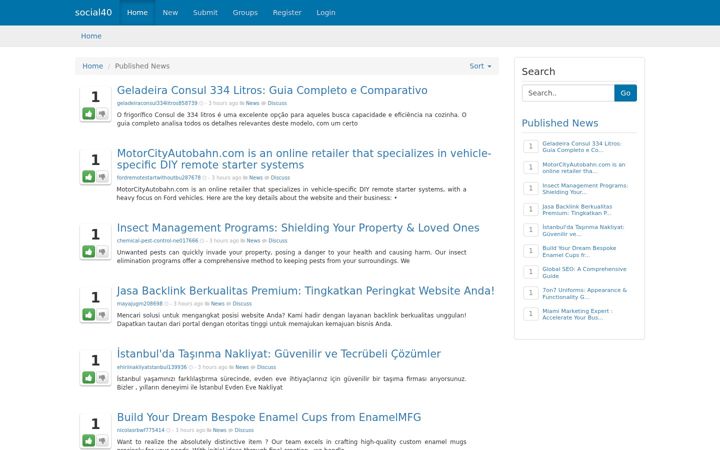Open sidebar link Global SEO: A Comprehensive Guide
The image size is (720, 450).
584,272
